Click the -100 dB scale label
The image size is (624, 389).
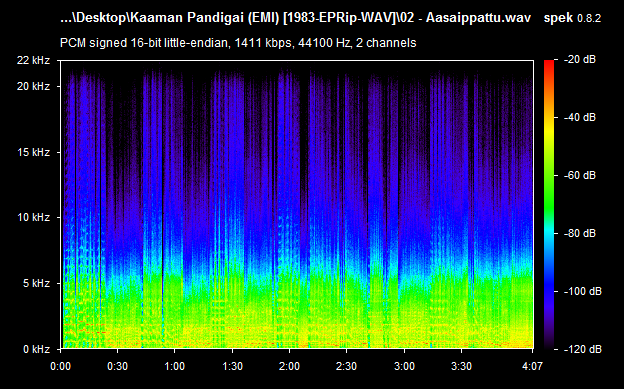coord(583,291)
